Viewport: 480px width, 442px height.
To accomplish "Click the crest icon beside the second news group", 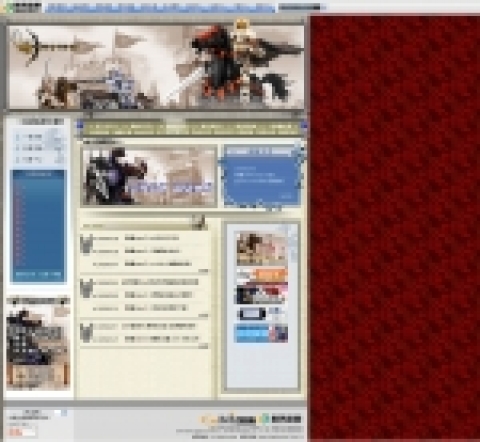I will [86, 288].
